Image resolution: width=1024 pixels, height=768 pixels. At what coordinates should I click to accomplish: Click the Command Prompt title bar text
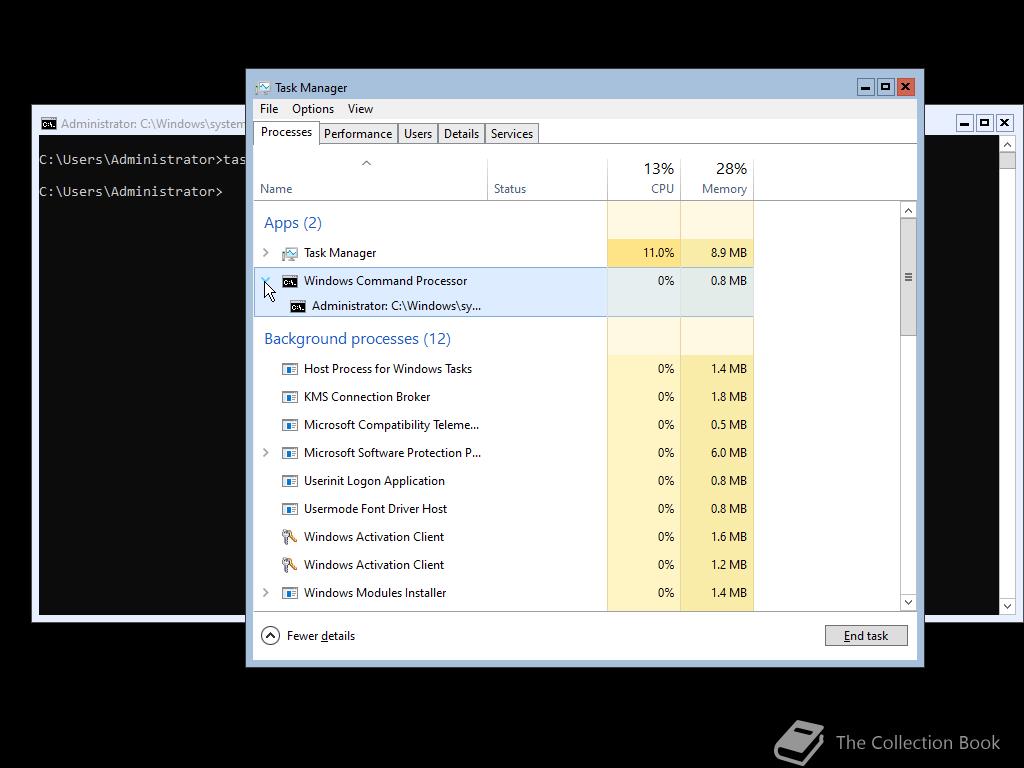pyautogui.click(x=153, y=124)
